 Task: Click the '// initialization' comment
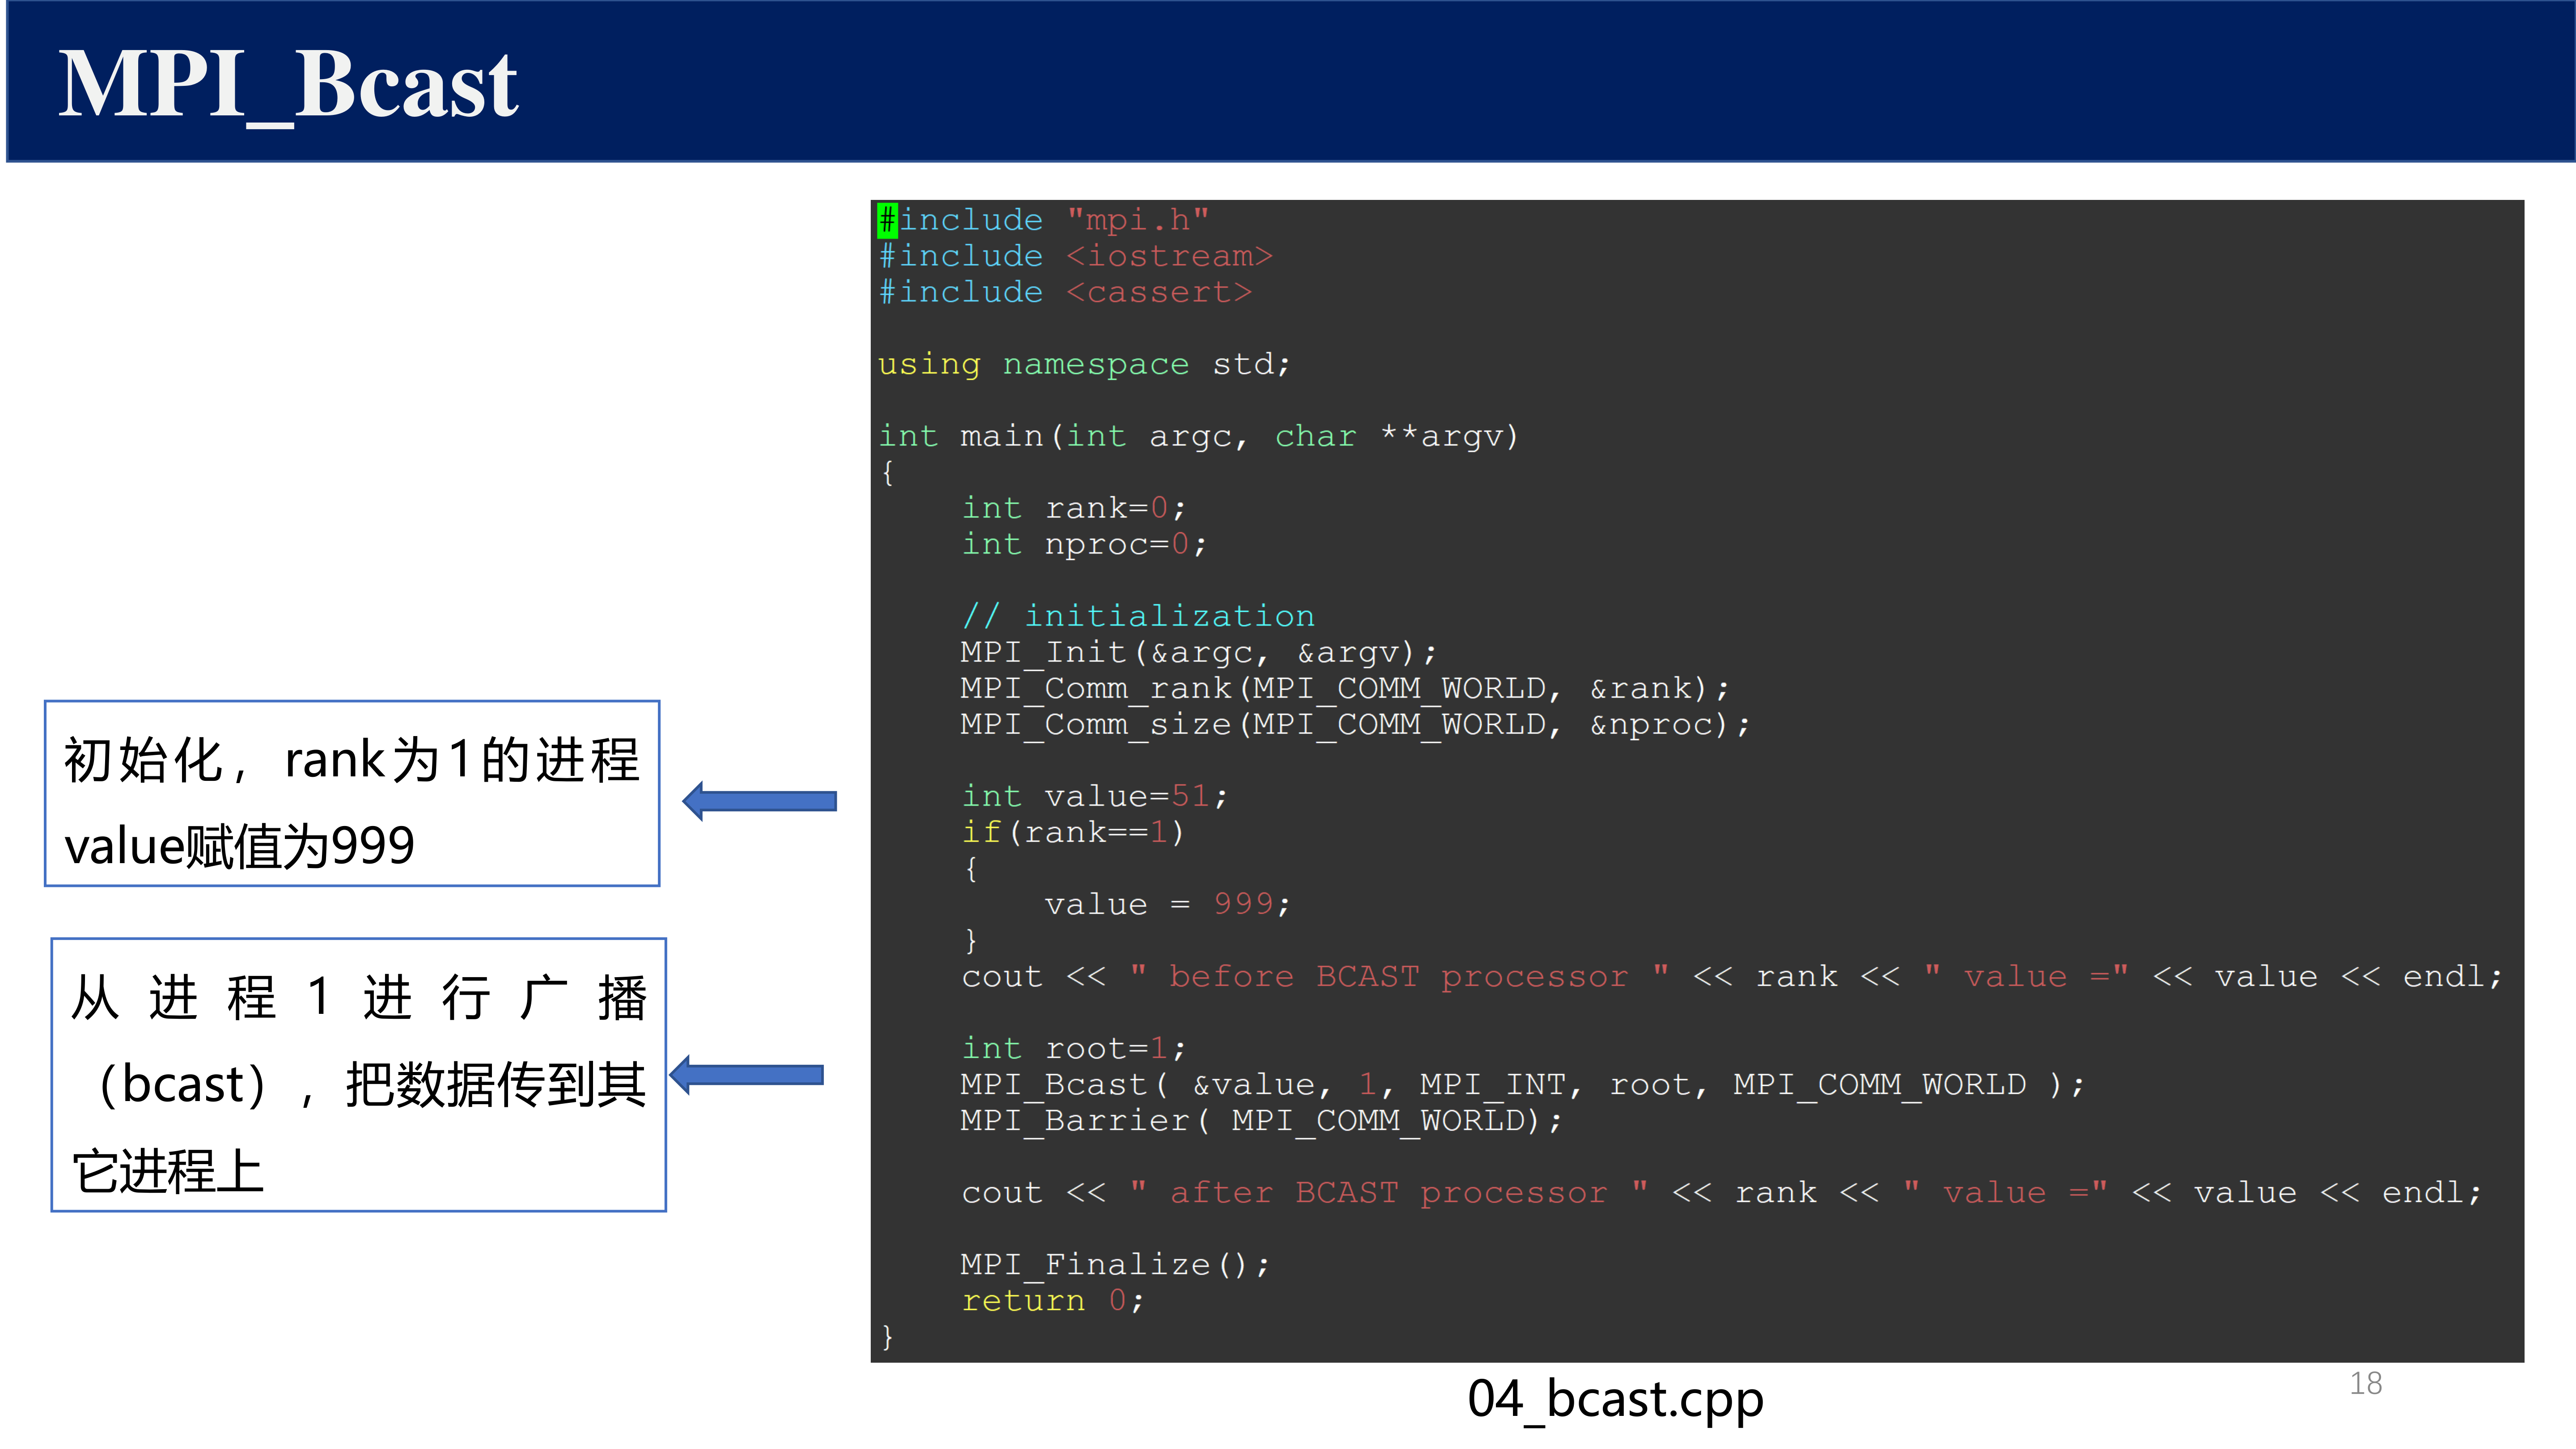(x=1138, y=616)
